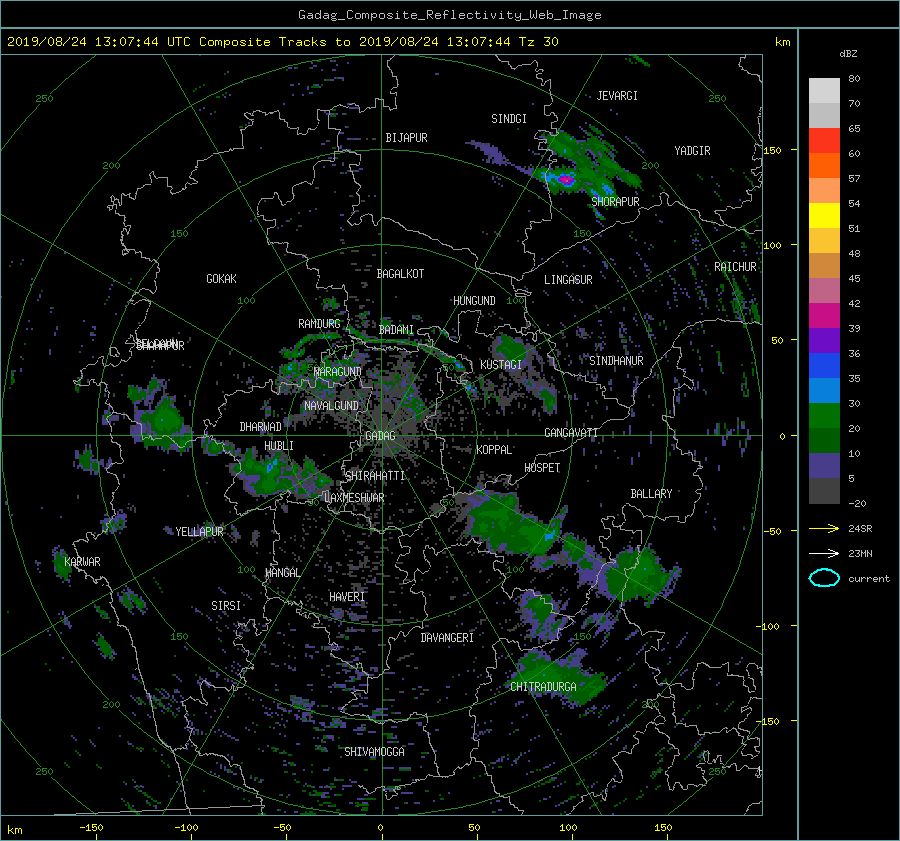Select the KOPPAL label
This screenshot has width=900, height=841.
point(494,450)
